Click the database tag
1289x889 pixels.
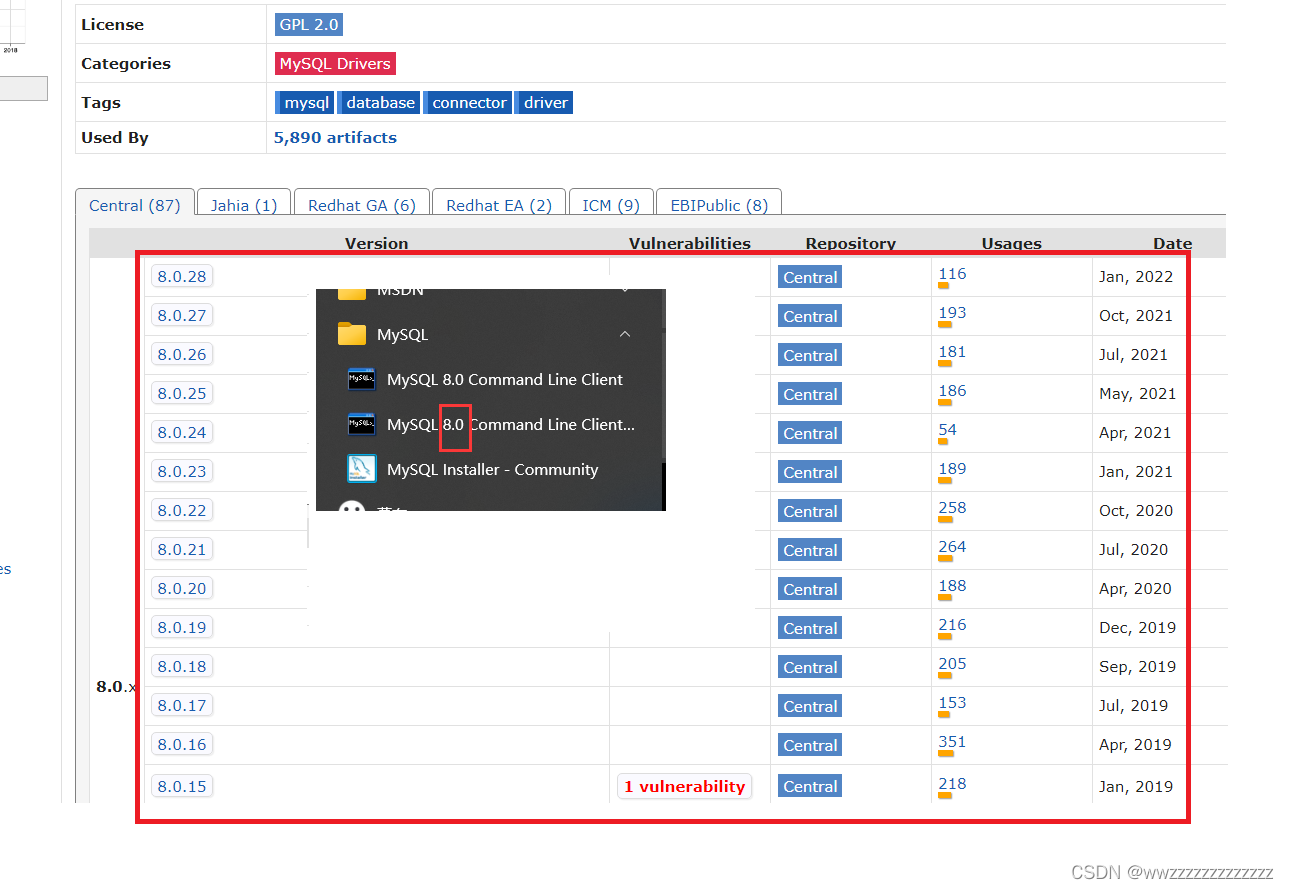pos(380,103)
